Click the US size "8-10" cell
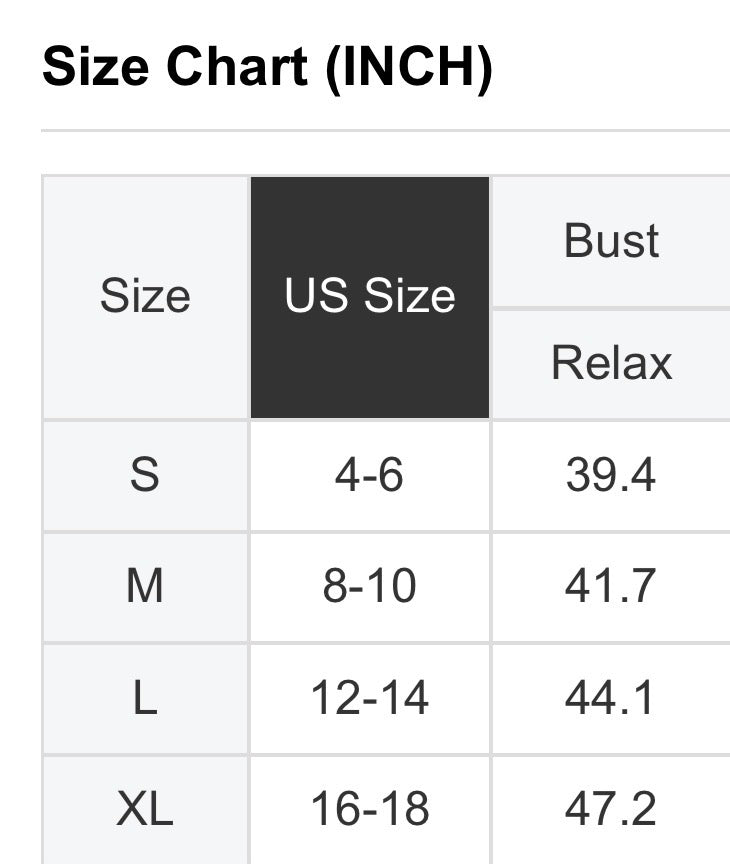The height and width of the screenshot is (864, 730). tap(370, 587)
